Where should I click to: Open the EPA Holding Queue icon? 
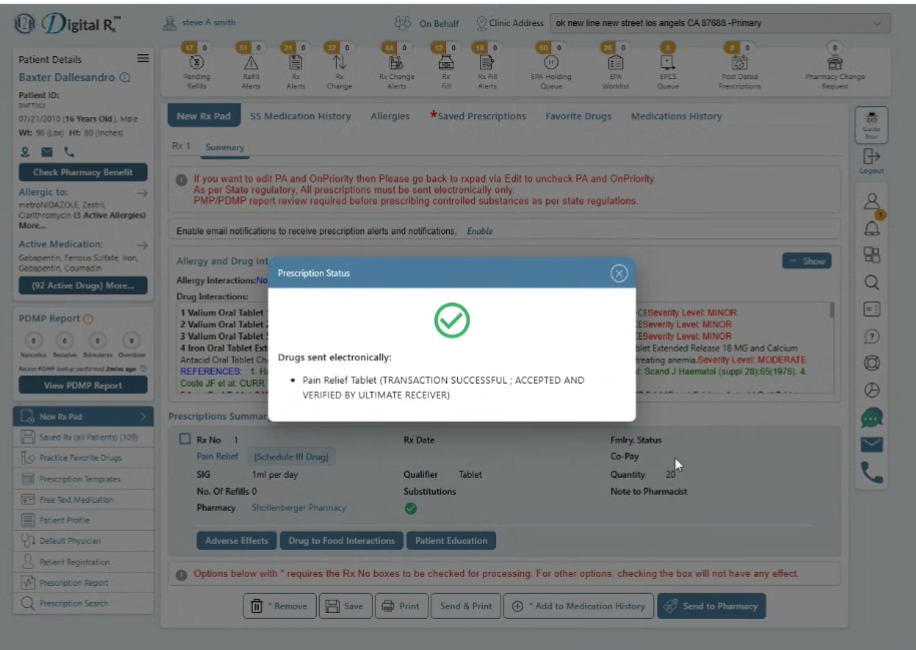coord(551,62)
